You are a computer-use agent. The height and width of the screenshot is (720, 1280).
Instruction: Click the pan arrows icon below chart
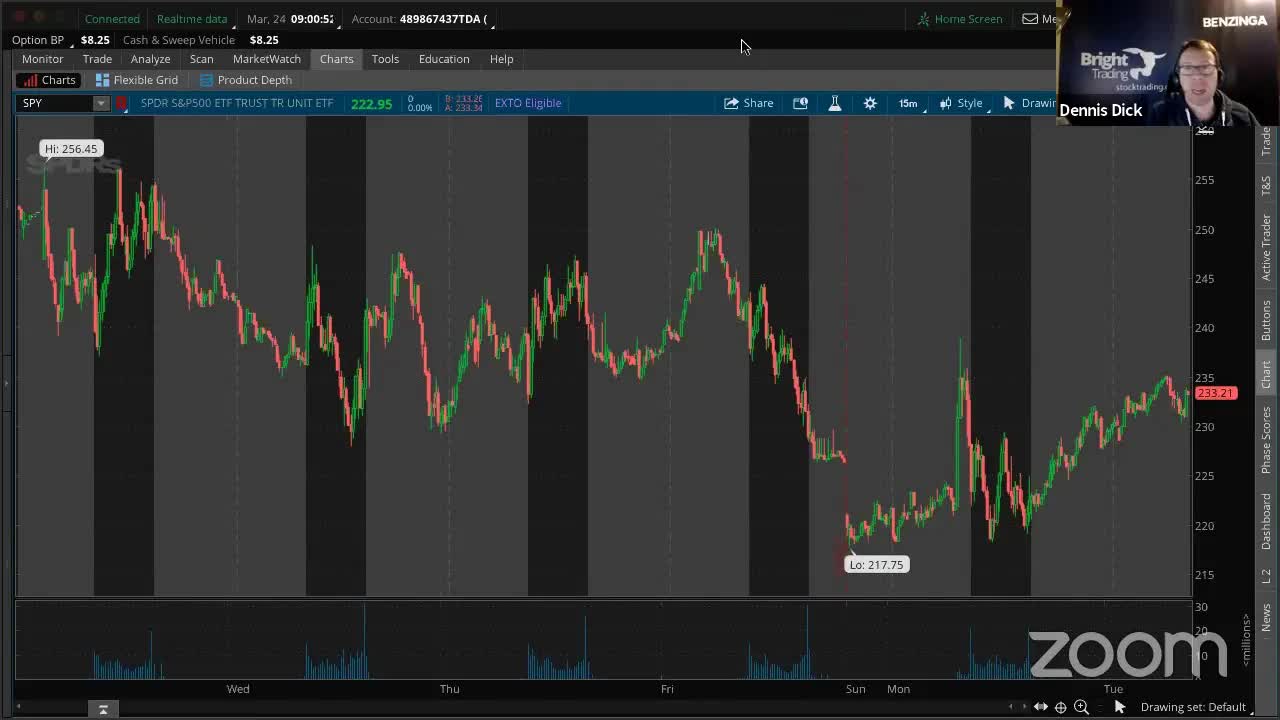1041,707
